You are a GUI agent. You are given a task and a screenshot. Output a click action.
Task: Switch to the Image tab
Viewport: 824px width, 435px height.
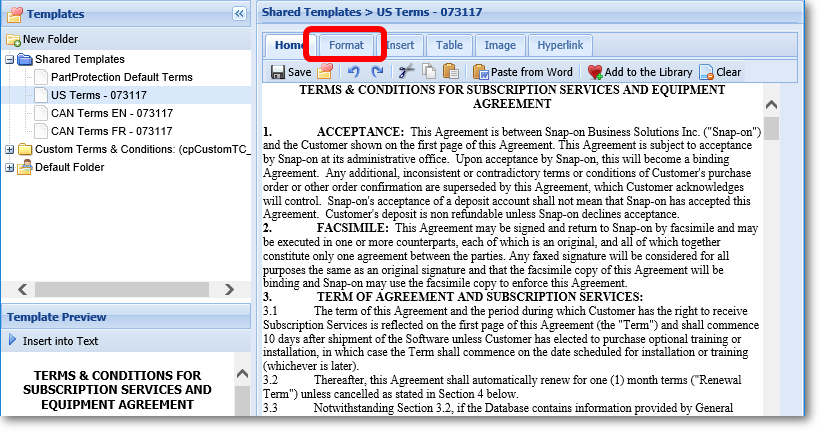coord(500,45)
